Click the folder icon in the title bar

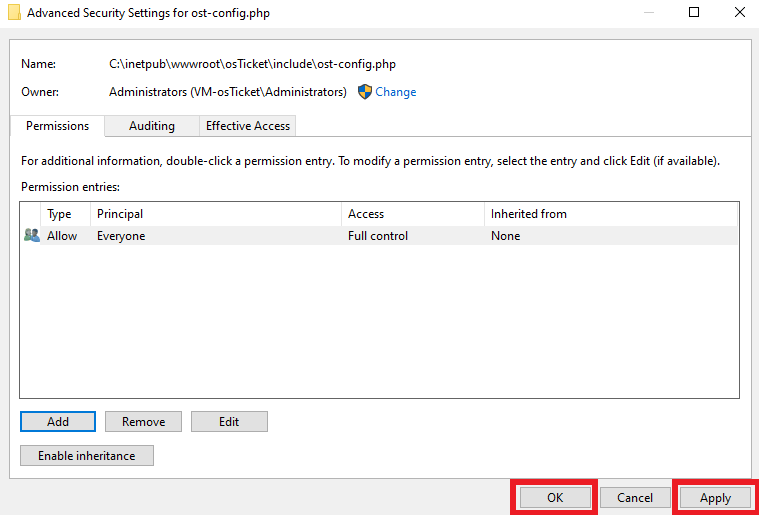pyautogui.click(x=14, y=13)
